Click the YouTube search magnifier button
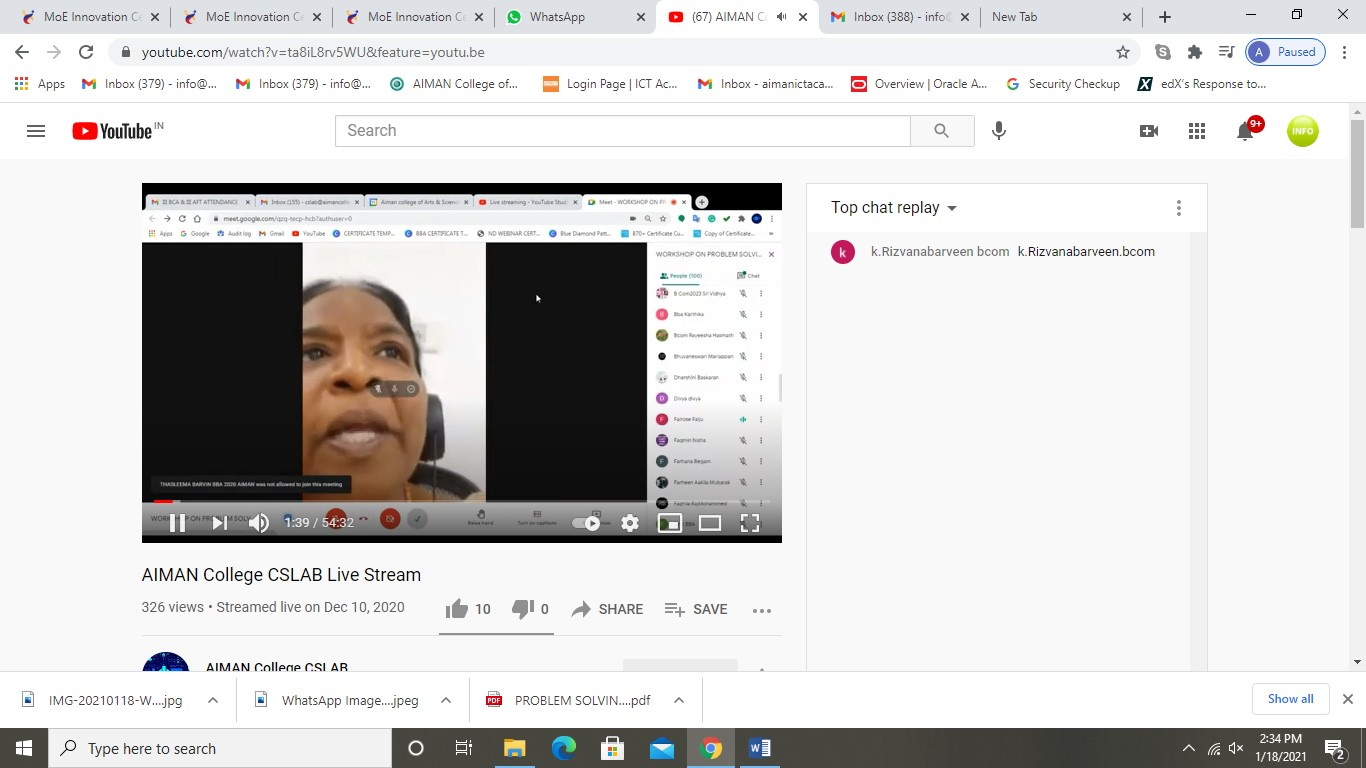Viewport: 1366px width, 768px height. point(941,131)
